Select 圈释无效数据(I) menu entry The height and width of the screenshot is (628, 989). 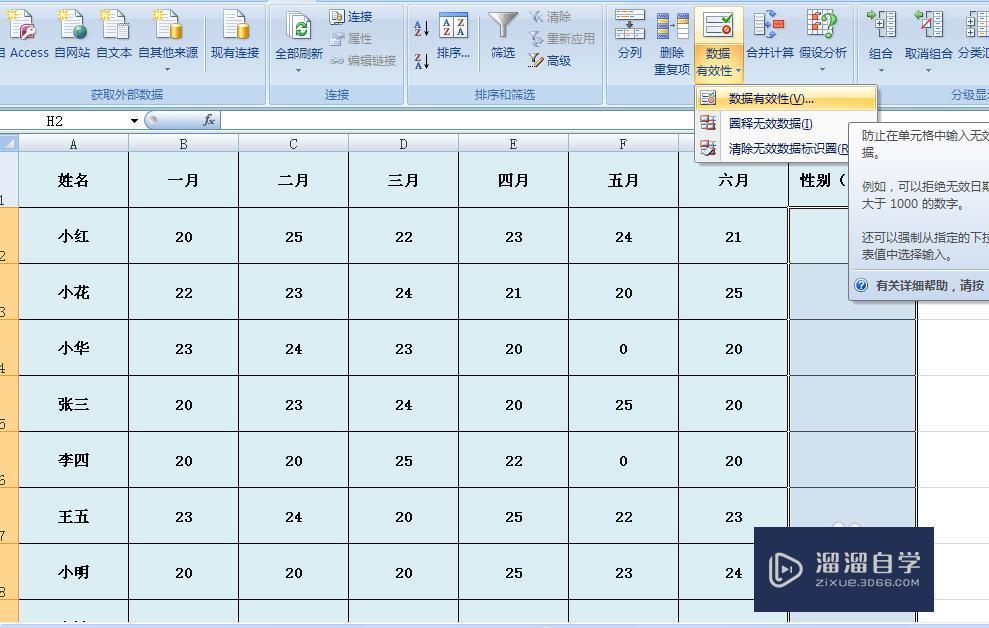(x=770, y=122)
